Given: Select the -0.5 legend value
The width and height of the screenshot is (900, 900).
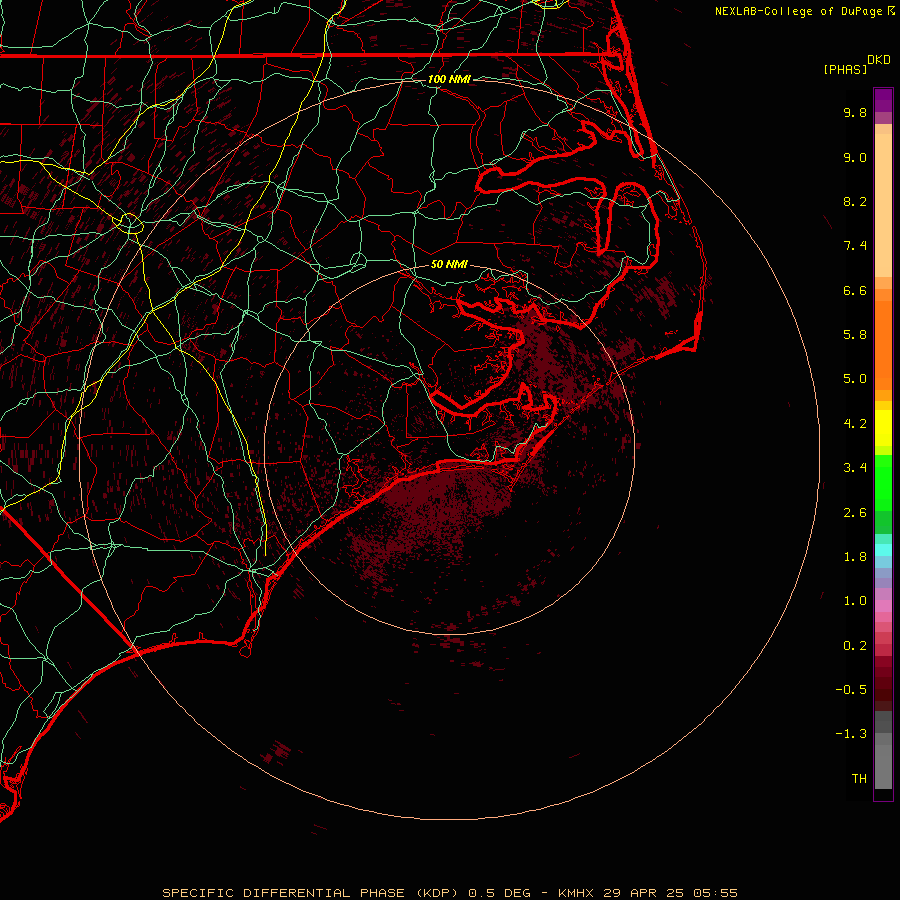Looking at the screenshot, I should (x=851, y=690).
